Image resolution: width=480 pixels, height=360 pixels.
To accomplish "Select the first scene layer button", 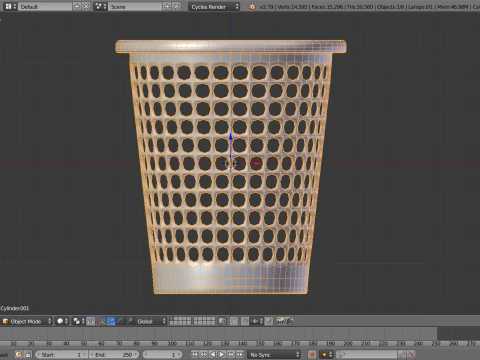I will (x=173, y=319).
